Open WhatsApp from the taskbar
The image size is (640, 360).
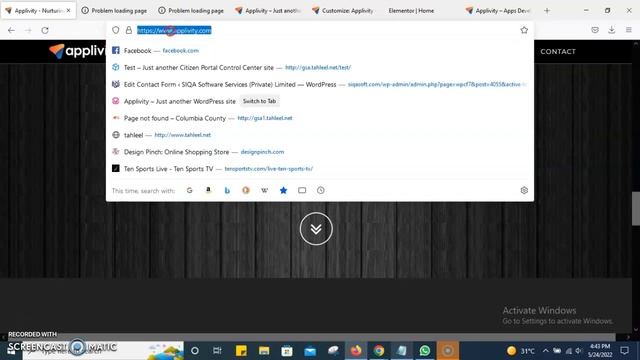click(x=424, y=350)
